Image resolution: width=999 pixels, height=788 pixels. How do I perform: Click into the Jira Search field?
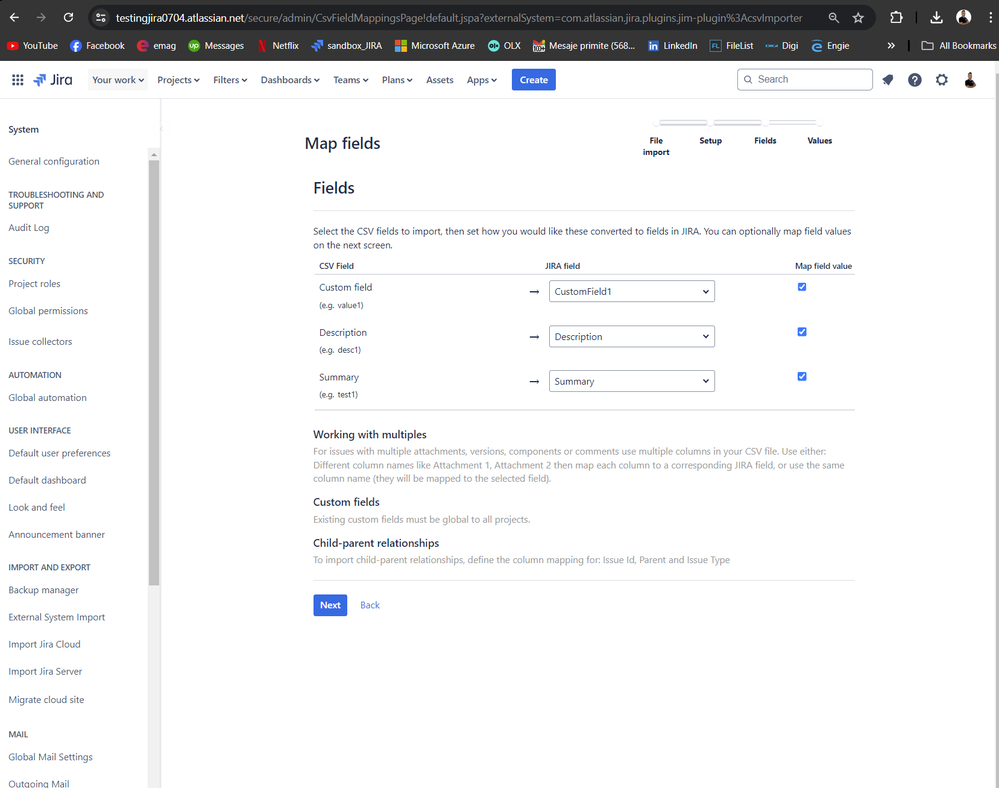[x=805, y=80]
